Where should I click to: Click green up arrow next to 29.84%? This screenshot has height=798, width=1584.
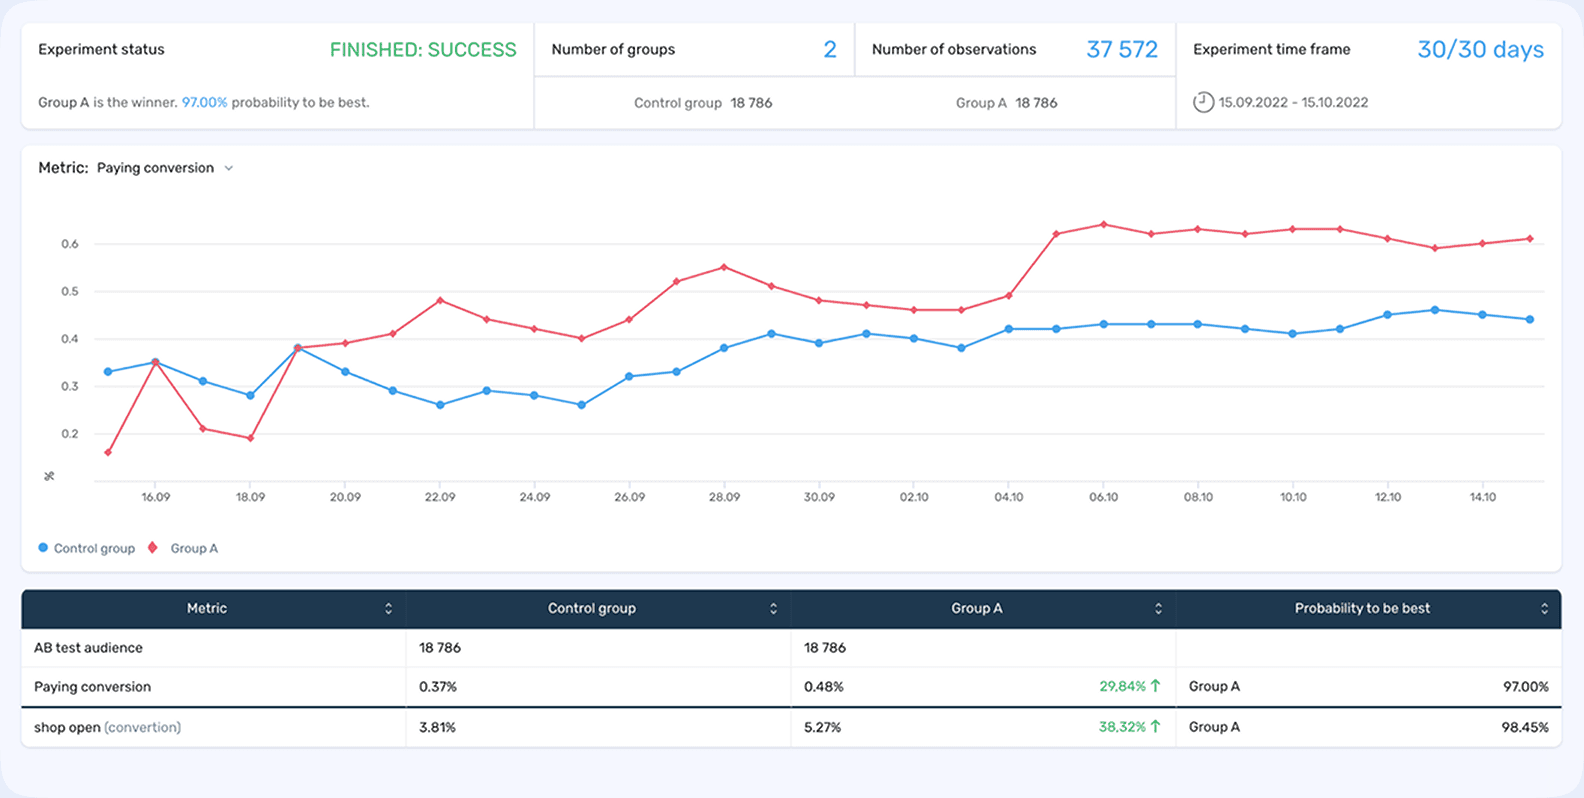pyautogui.click(x=1156, y=686)
